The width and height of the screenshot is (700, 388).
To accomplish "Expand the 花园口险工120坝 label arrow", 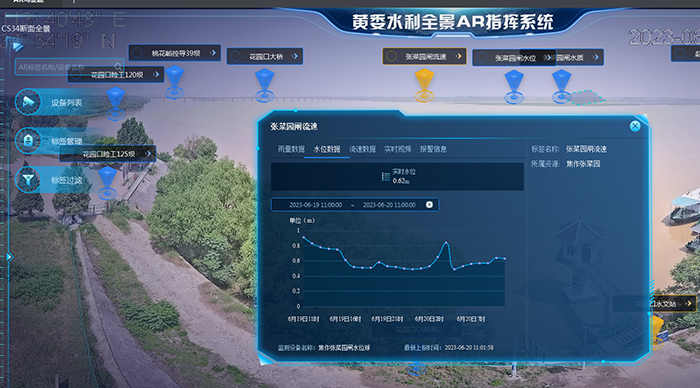I will (156, 74).
